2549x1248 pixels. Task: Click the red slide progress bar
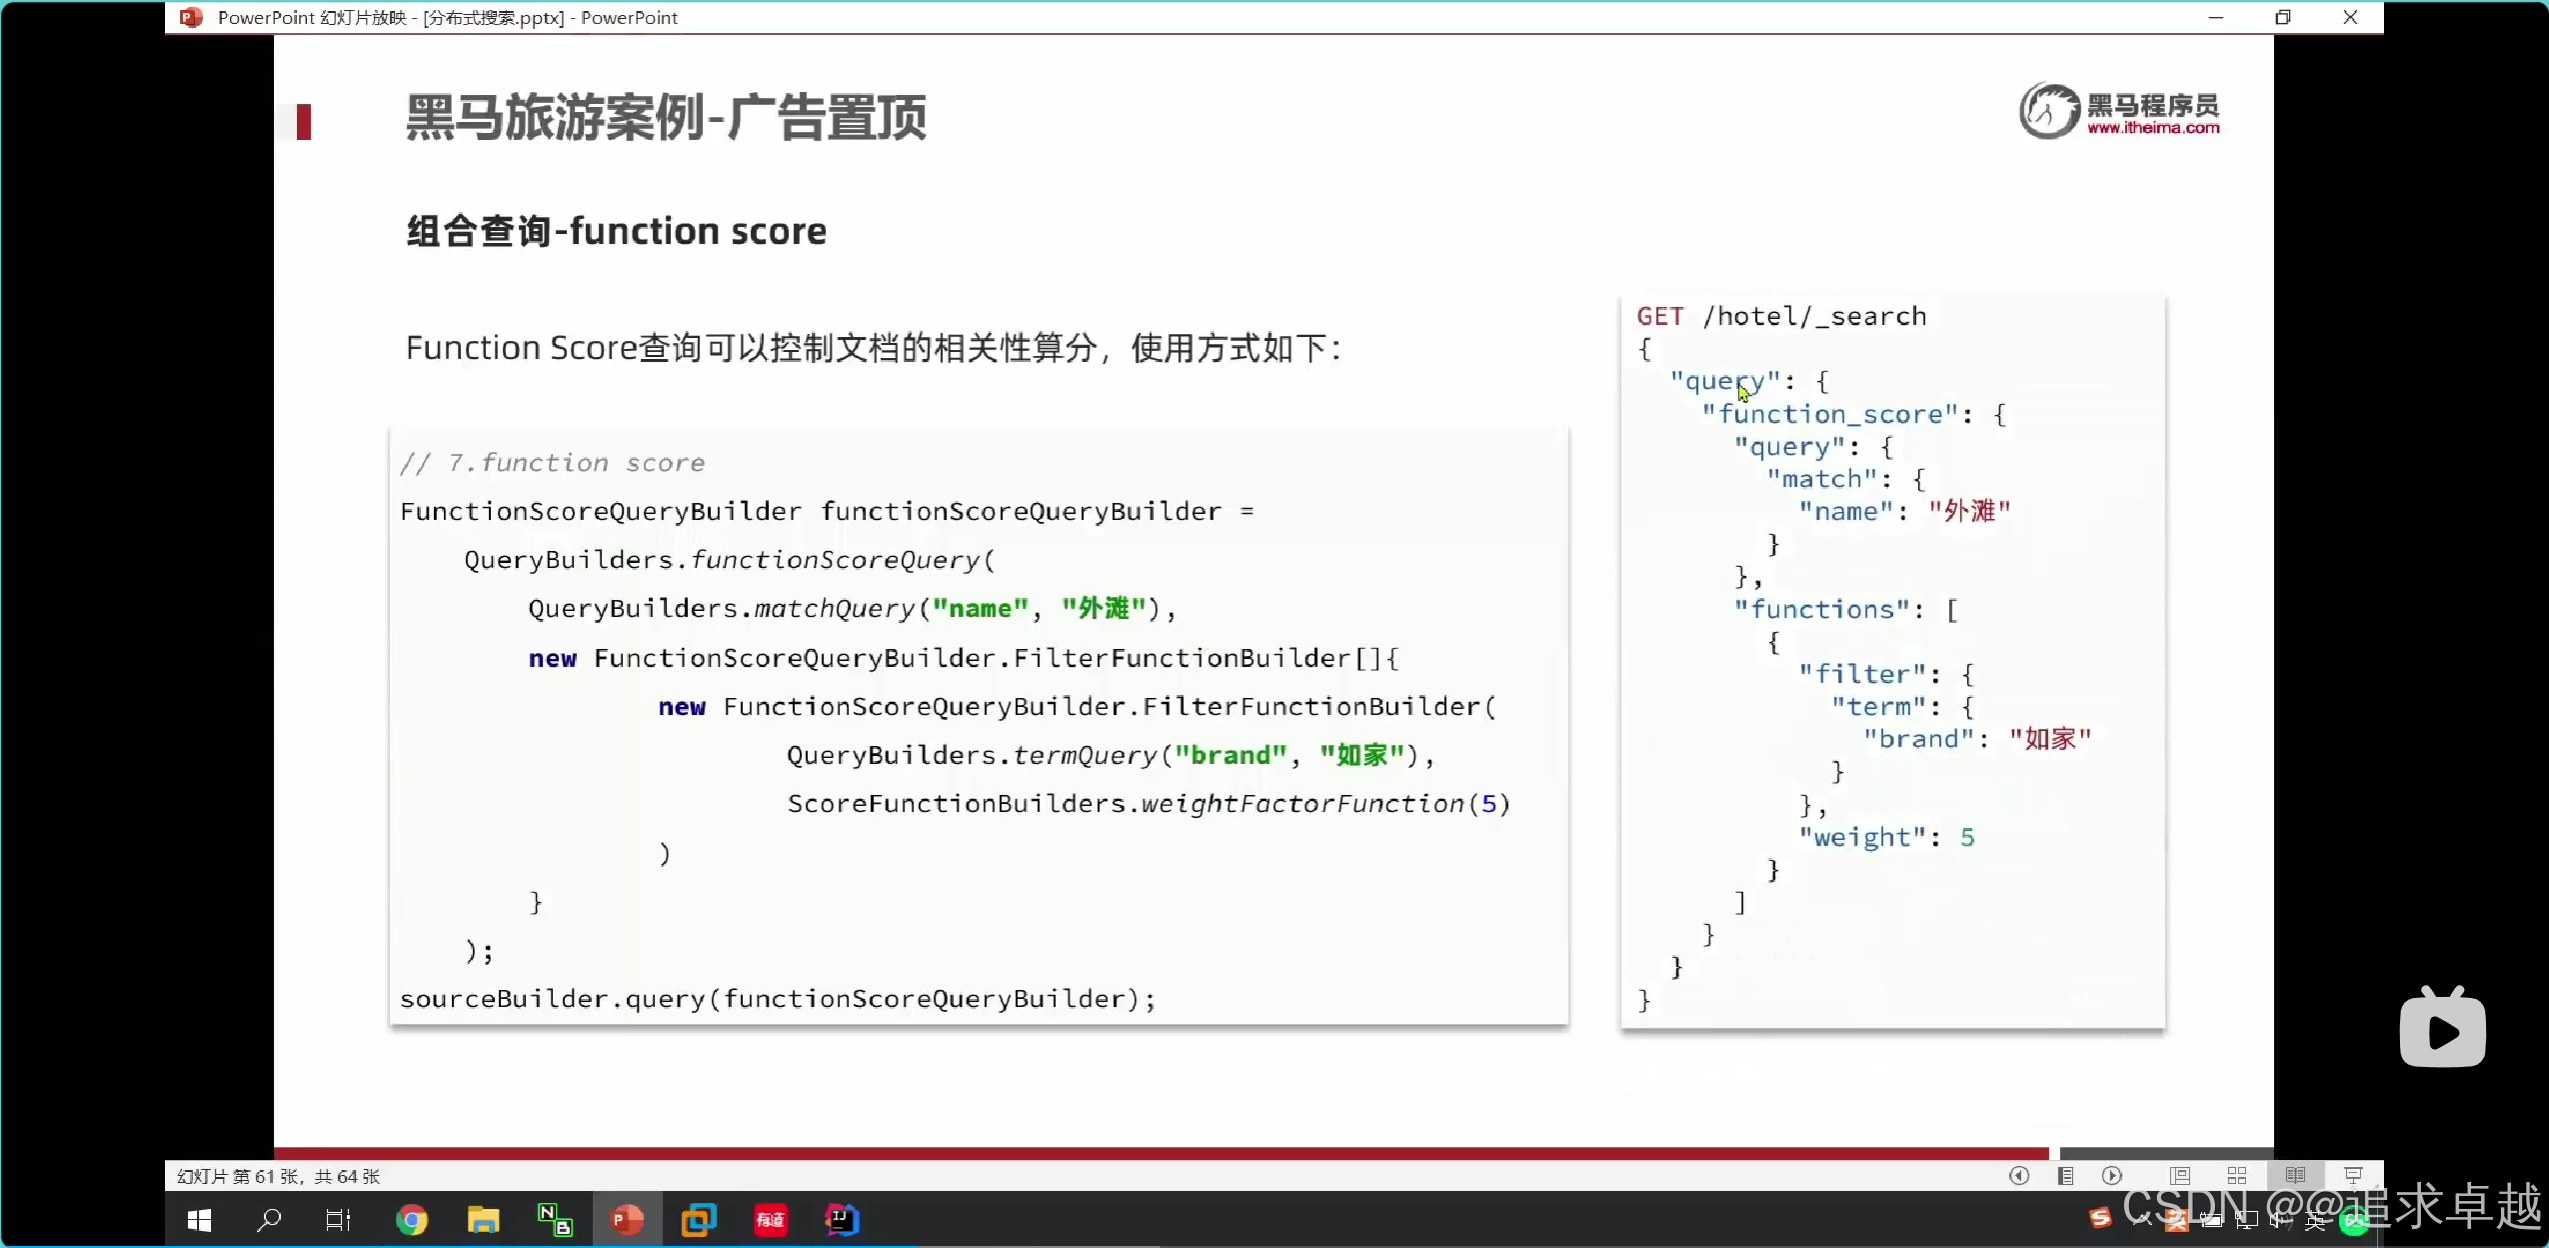click(x=1160, y=1153)
